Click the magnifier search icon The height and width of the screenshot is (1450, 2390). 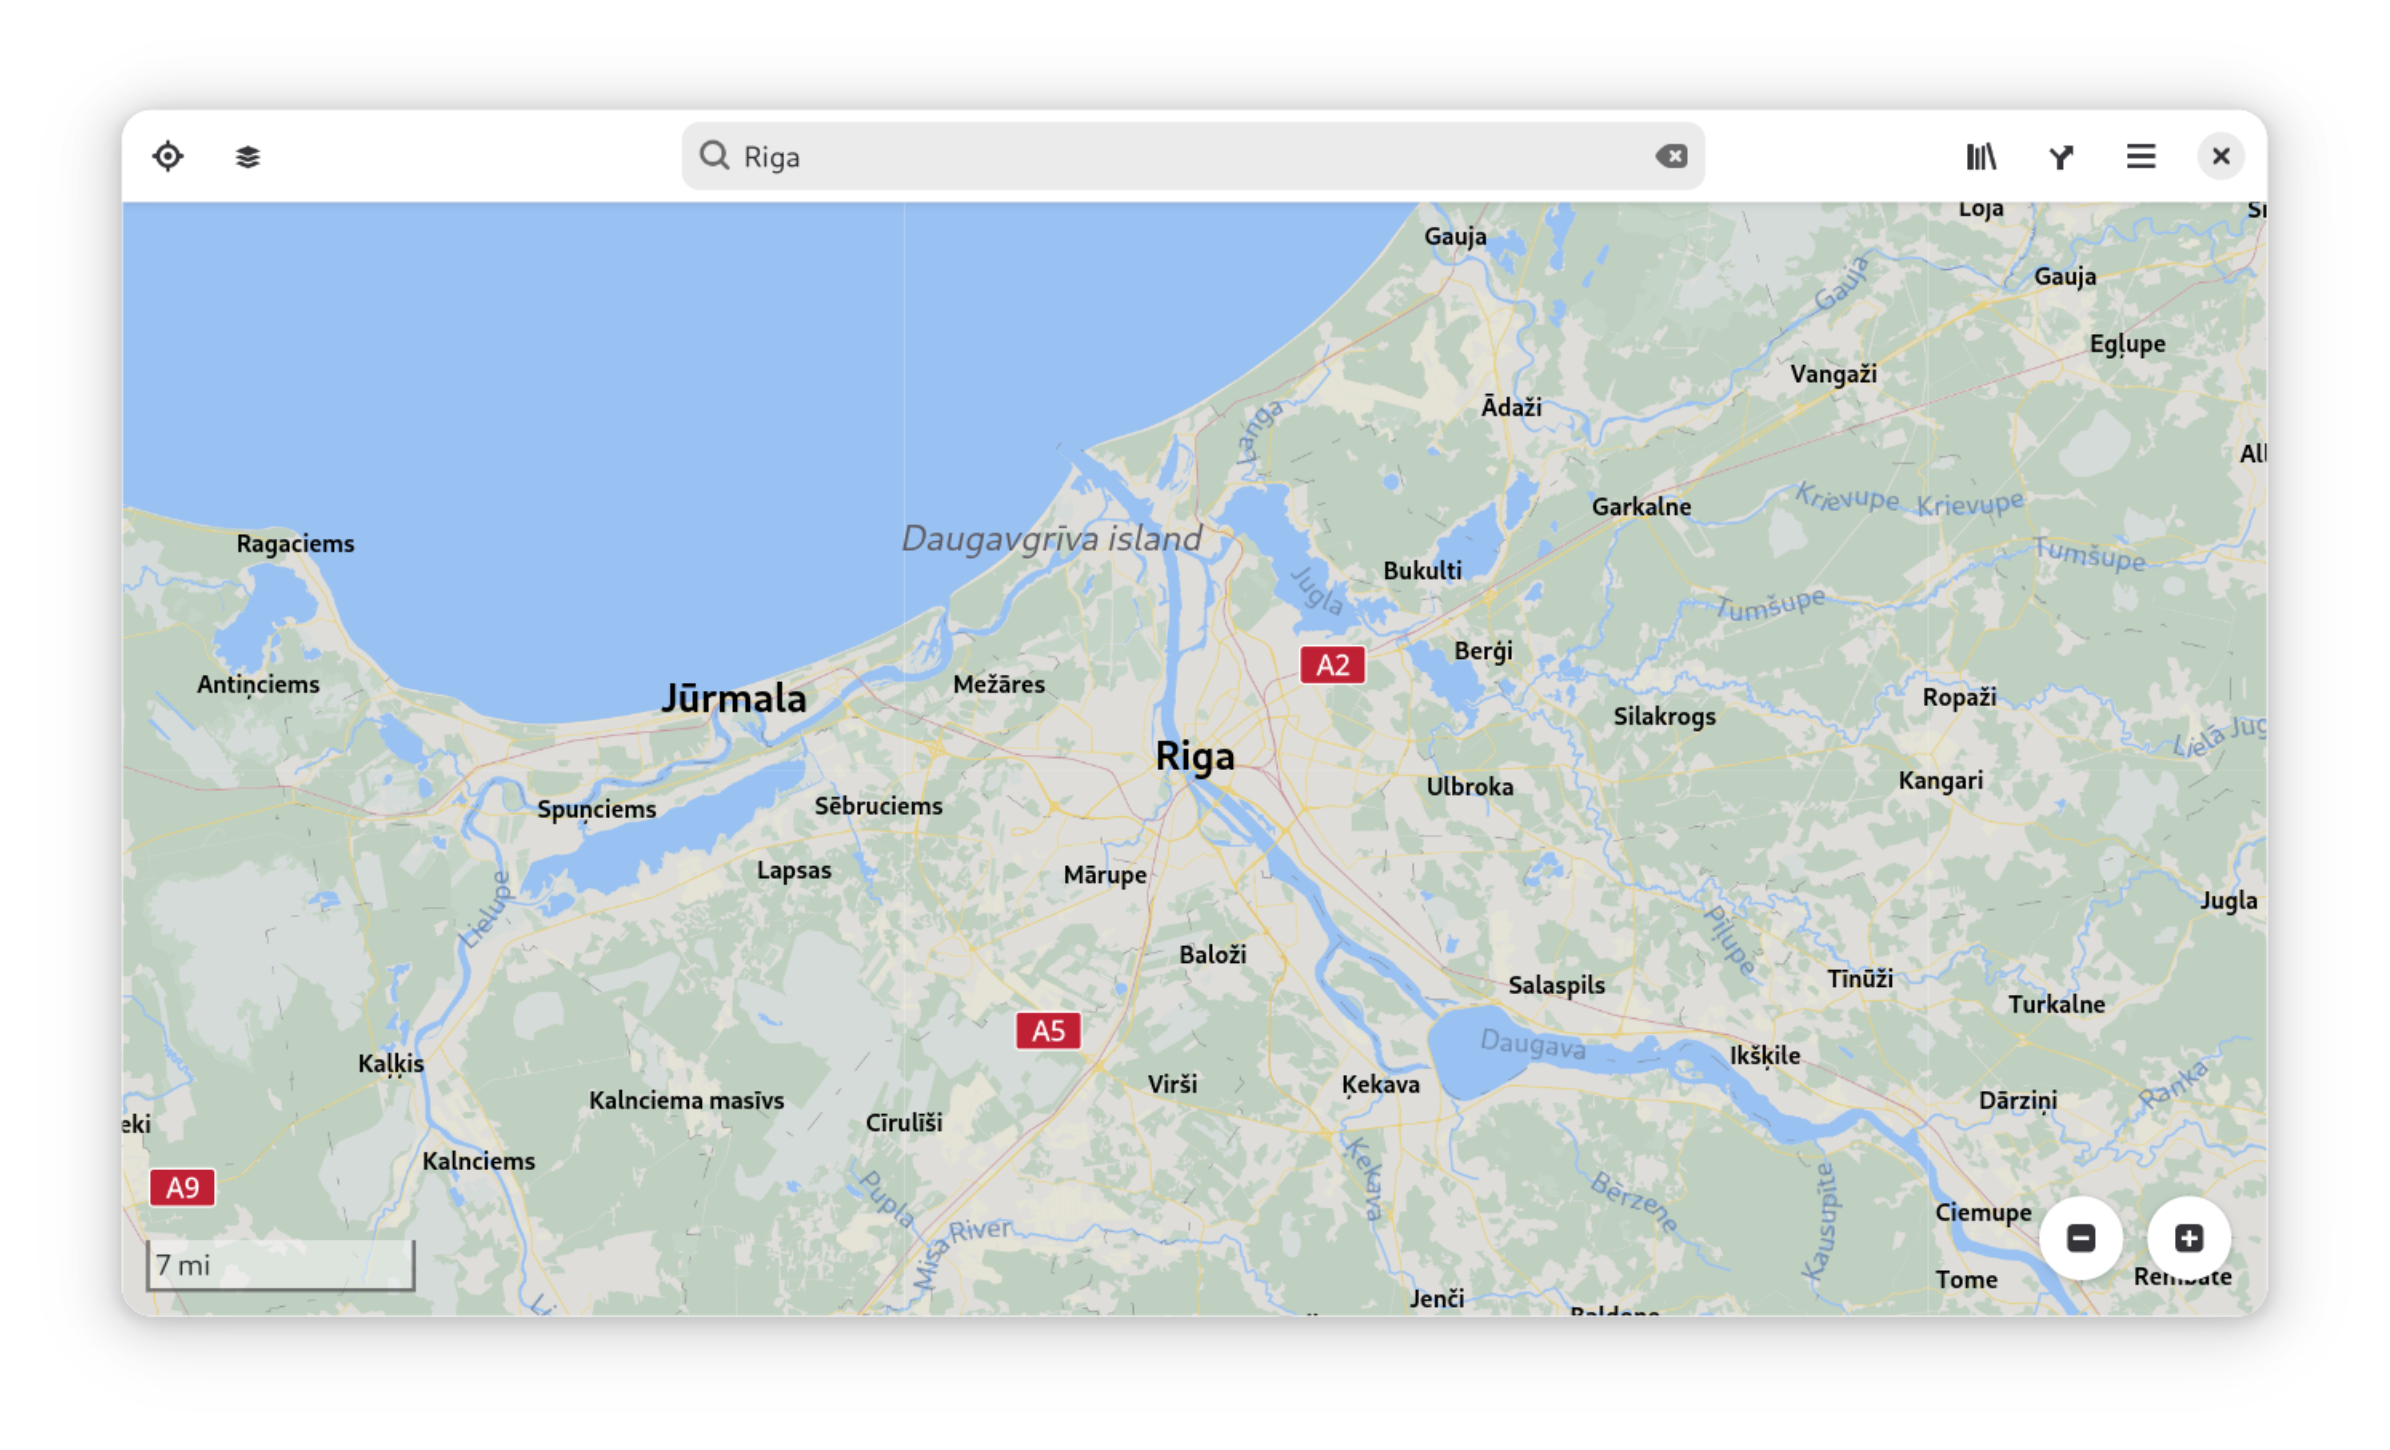(714, 156)
